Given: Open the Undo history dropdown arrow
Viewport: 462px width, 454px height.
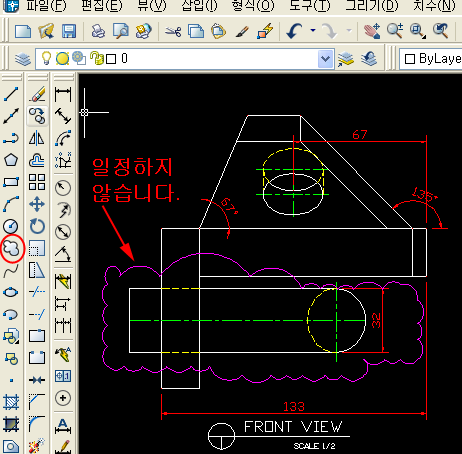Looking at the screenshot, I should 313,30.
